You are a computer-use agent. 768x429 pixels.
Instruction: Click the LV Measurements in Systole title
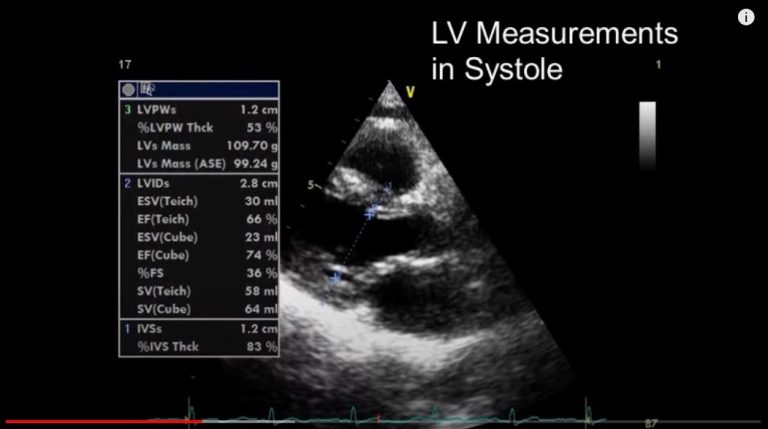[555, 52]
